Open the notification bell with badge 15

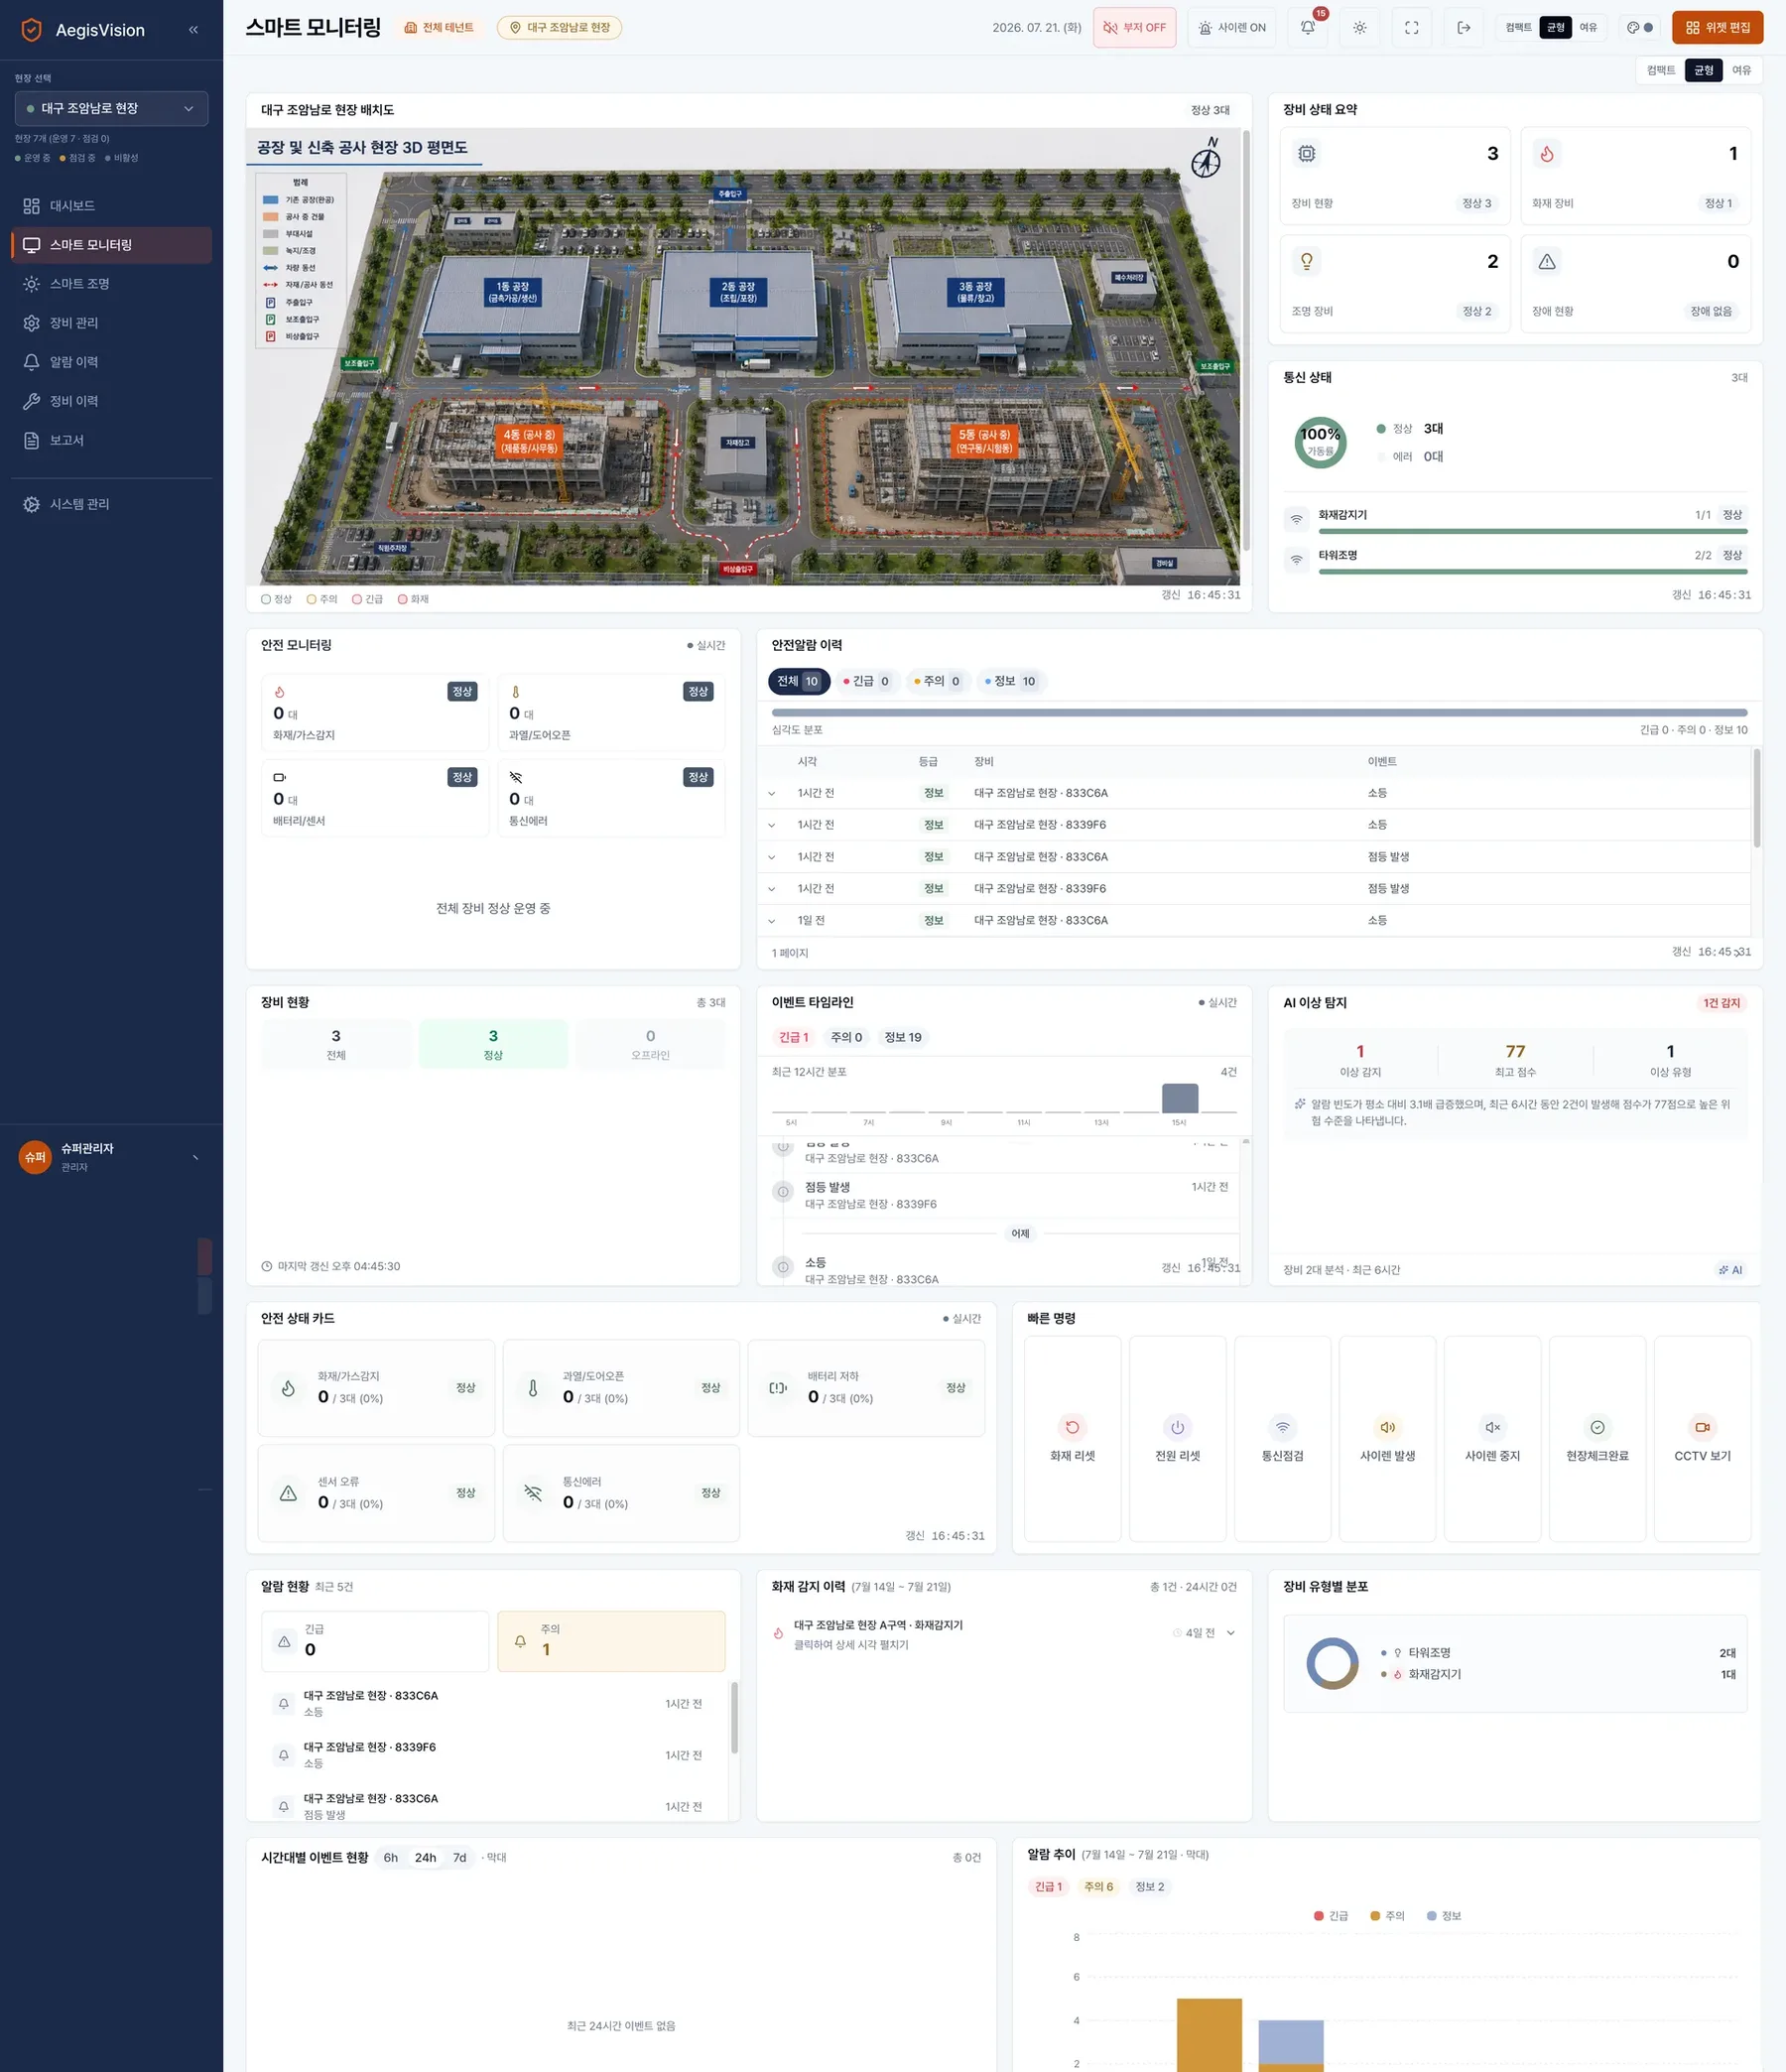tap(1308, 28)
